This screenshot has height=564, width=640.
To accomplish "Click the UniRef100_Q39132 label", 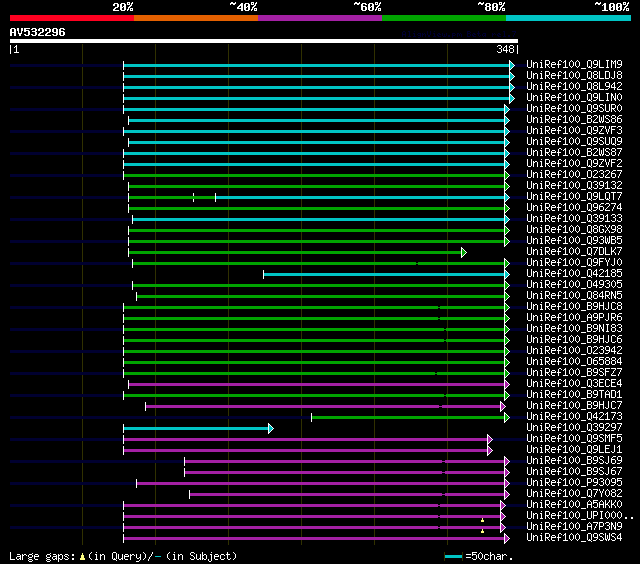I will click(574, 186).
